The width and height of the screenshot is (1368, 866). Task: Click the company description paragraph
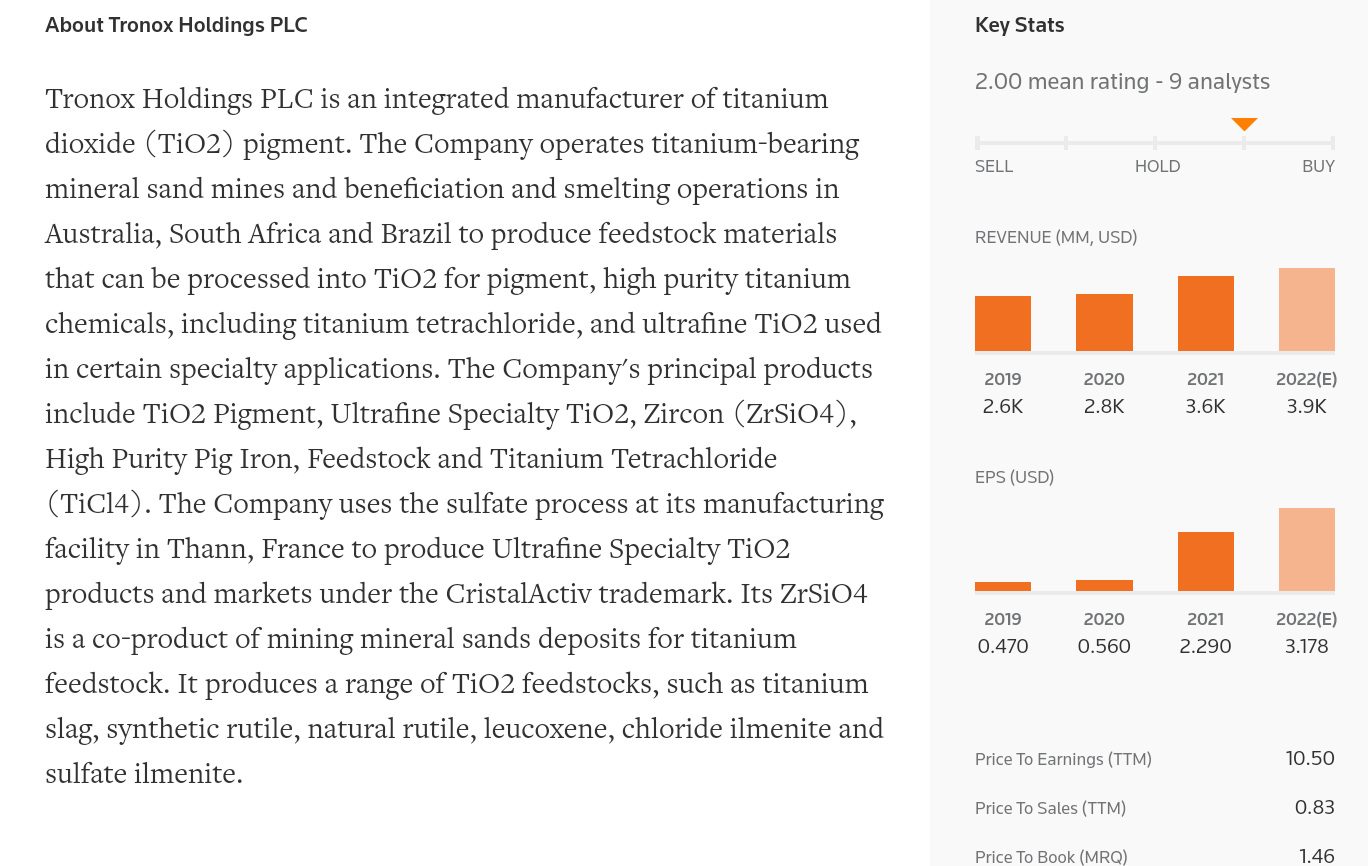pyautogui.click(x=464, y=436)
